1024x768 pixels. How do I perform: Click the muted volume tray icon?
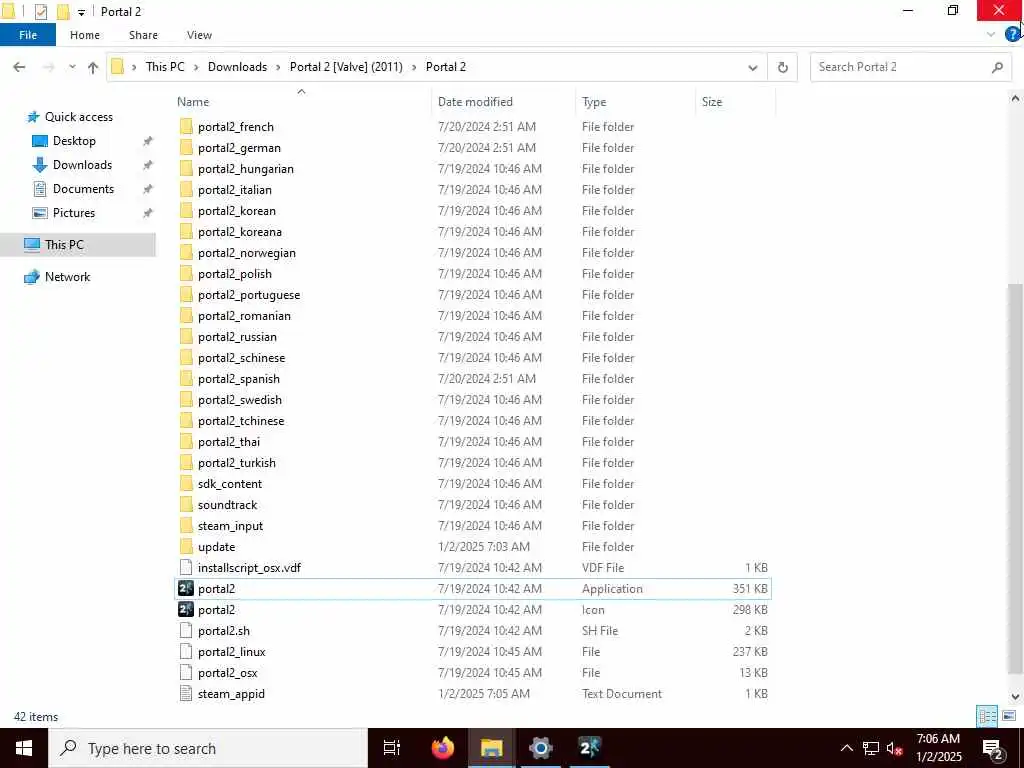(894, 748)
